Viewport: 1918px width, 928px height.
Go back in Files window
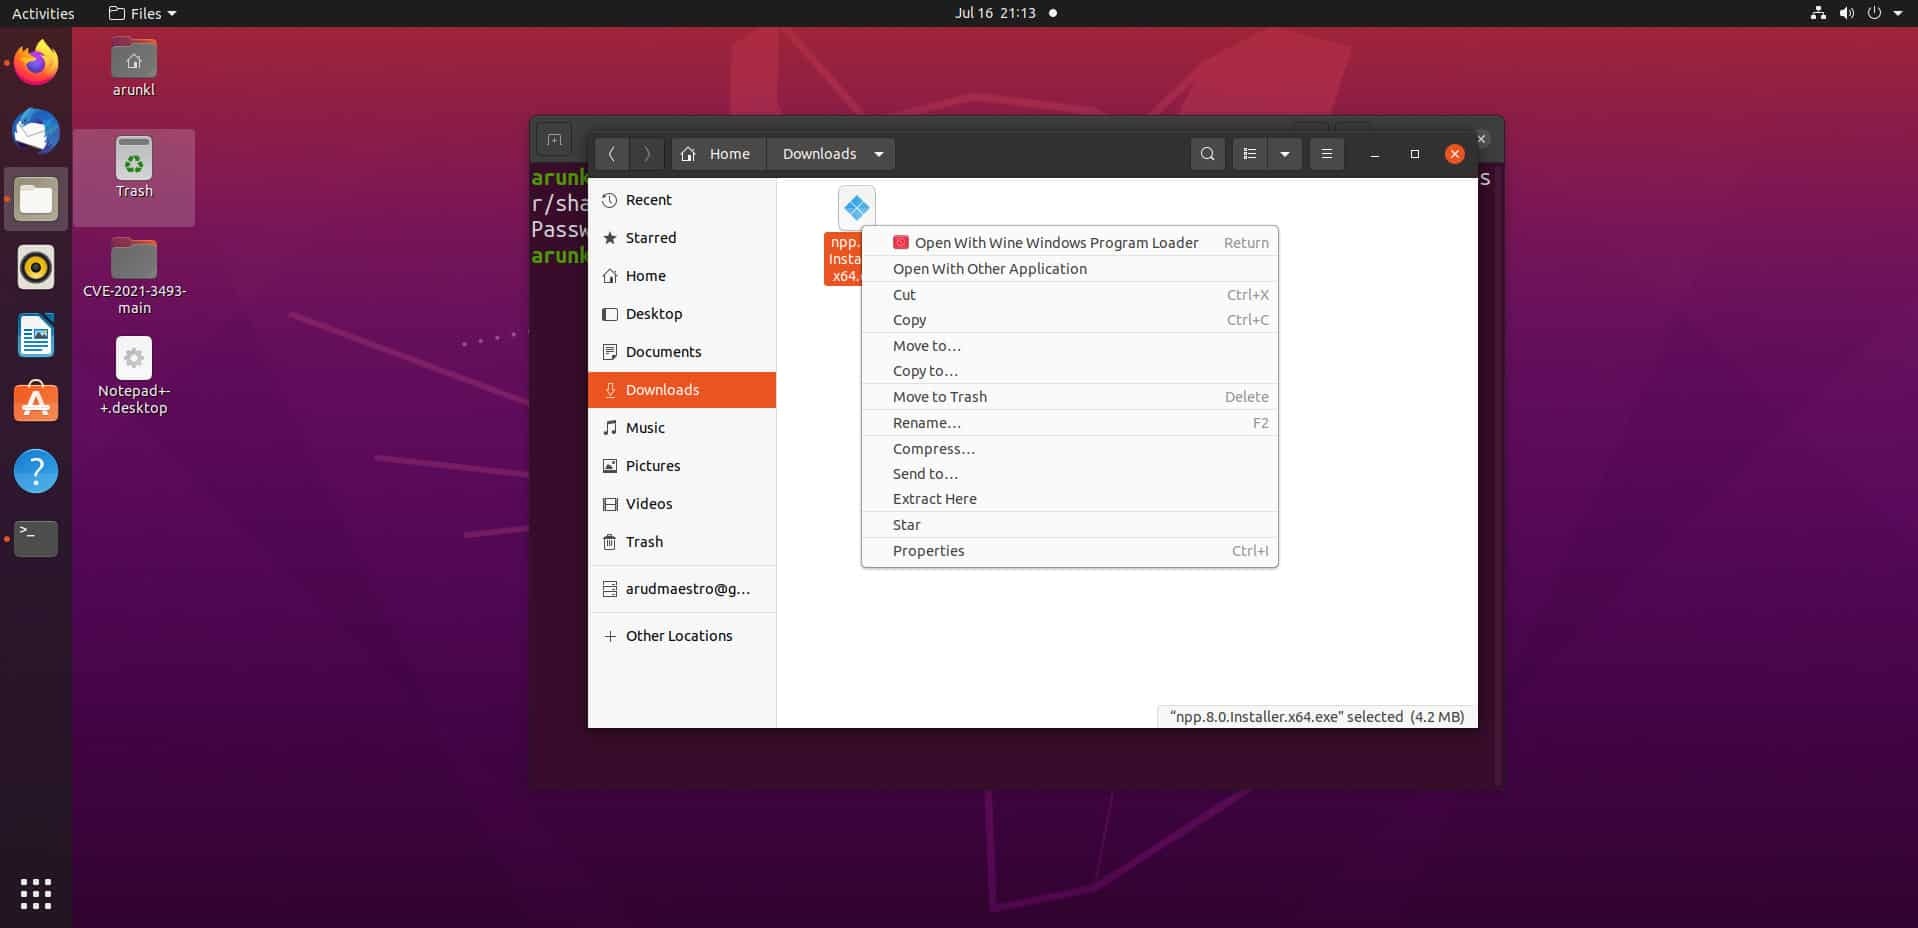pos(611,154)
